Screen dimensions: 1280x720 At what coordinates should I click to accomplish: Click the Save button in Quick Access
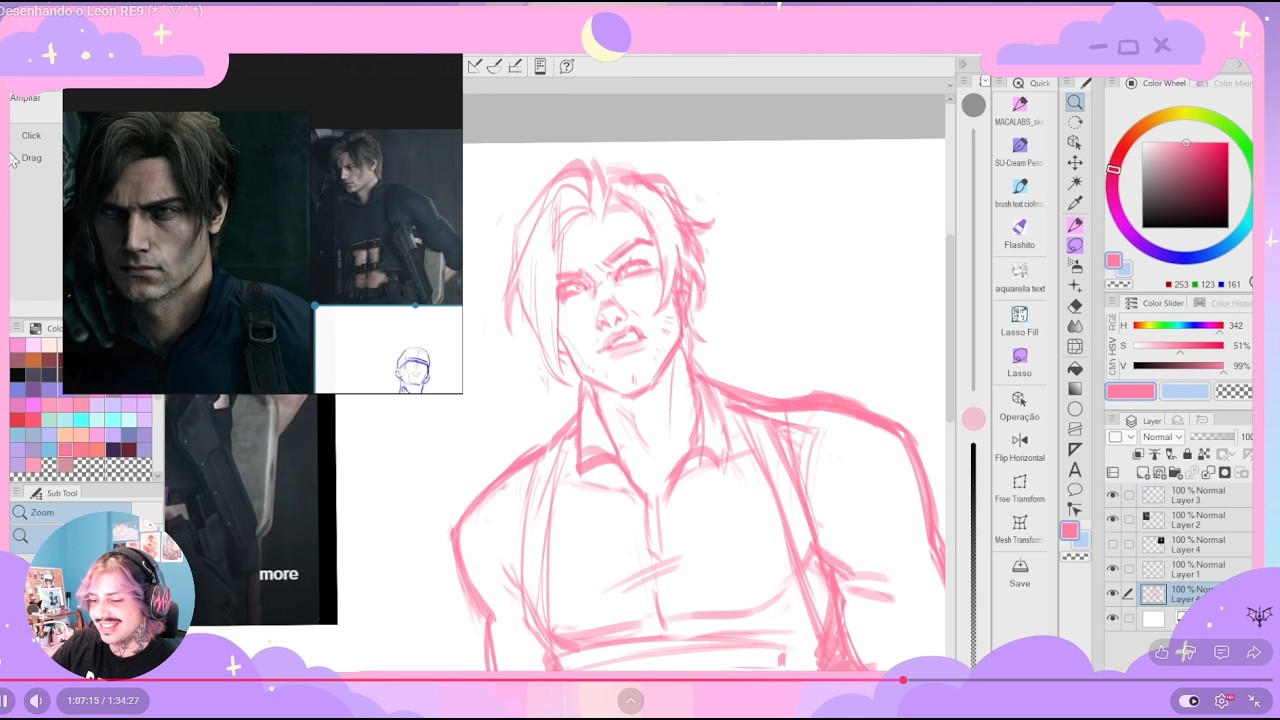1019,572
